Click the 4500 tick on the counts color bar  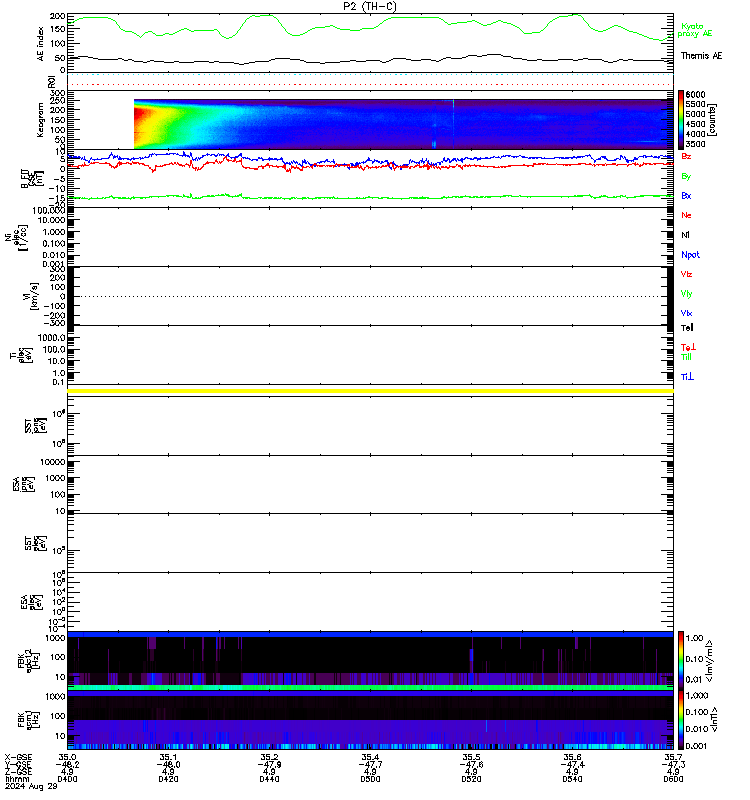695,124
